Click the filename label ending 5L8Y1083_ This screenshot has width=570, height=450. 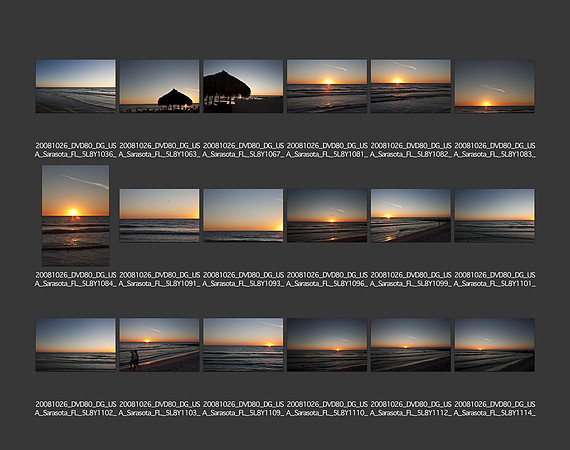click(x=494, y=150)
